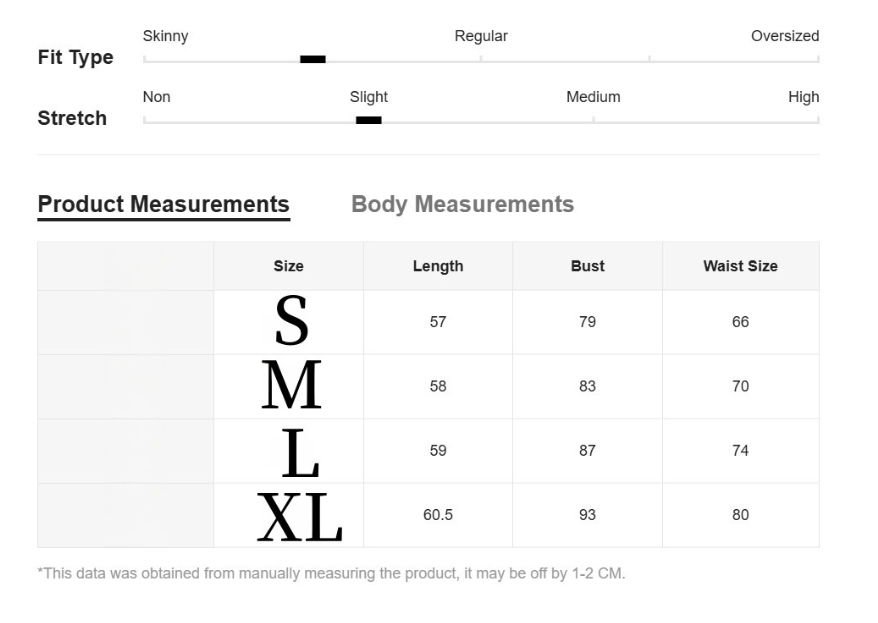The width and height of the screenshot is (878, 623).
Task: Click the Length column header
Action: [x=438, y=266]
